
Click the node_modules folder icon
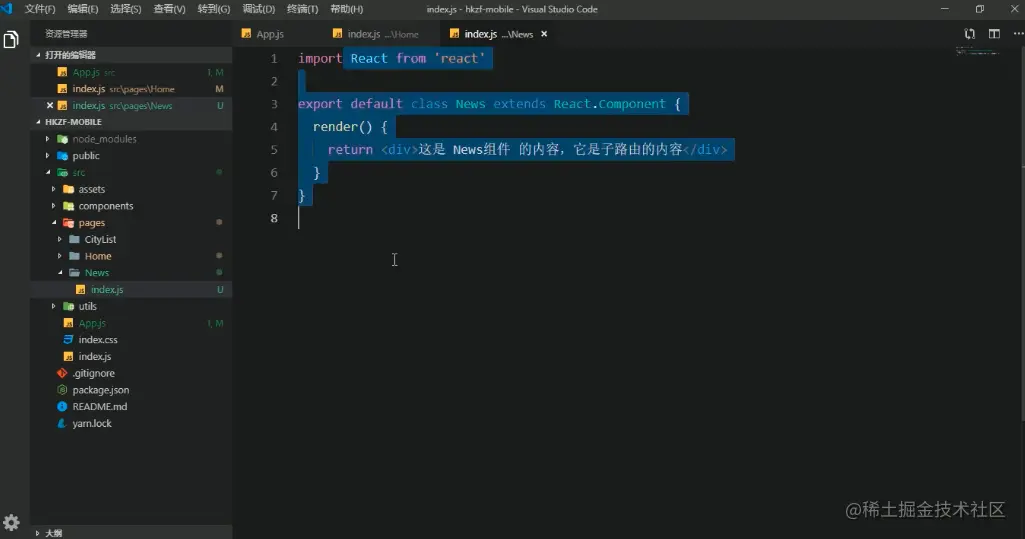[x=63, y=139]
